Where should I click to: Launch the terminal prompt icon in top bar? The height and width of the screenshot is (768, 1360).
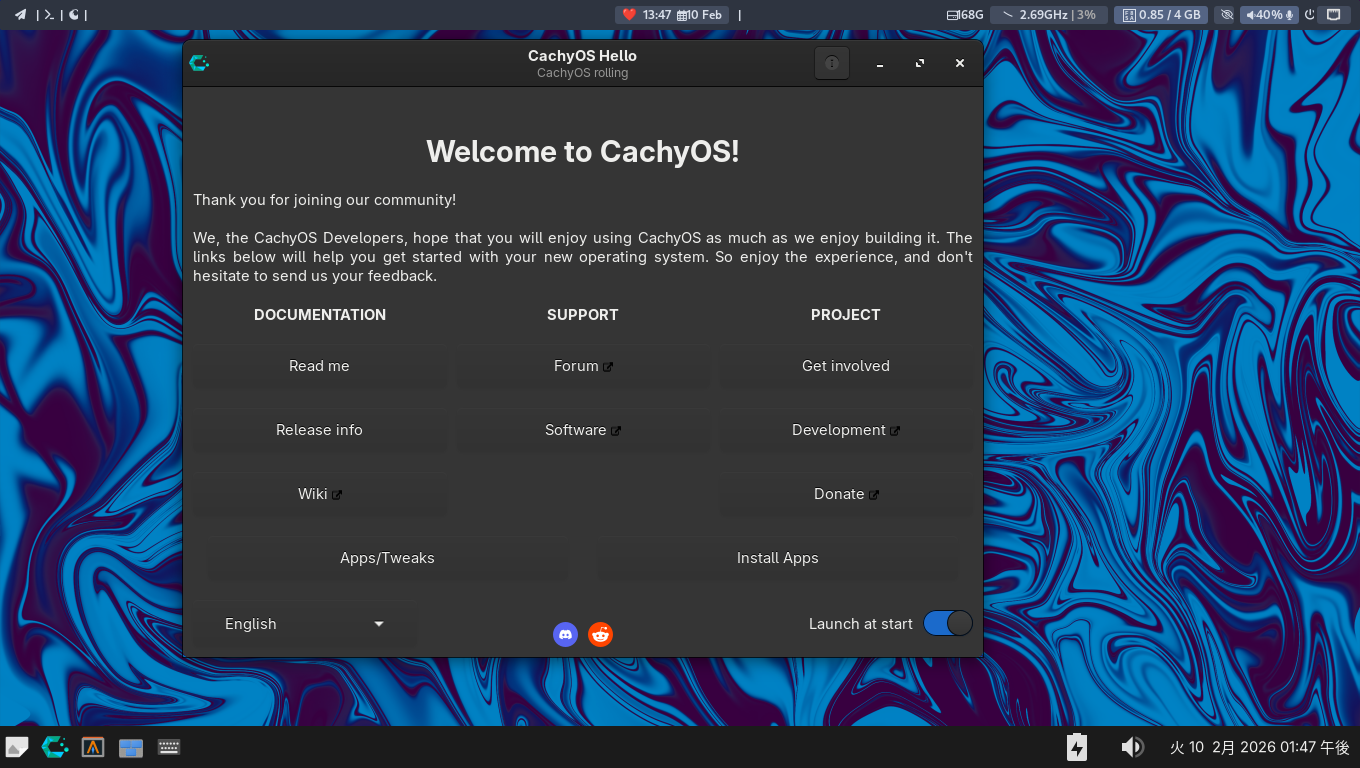(48, 15)
